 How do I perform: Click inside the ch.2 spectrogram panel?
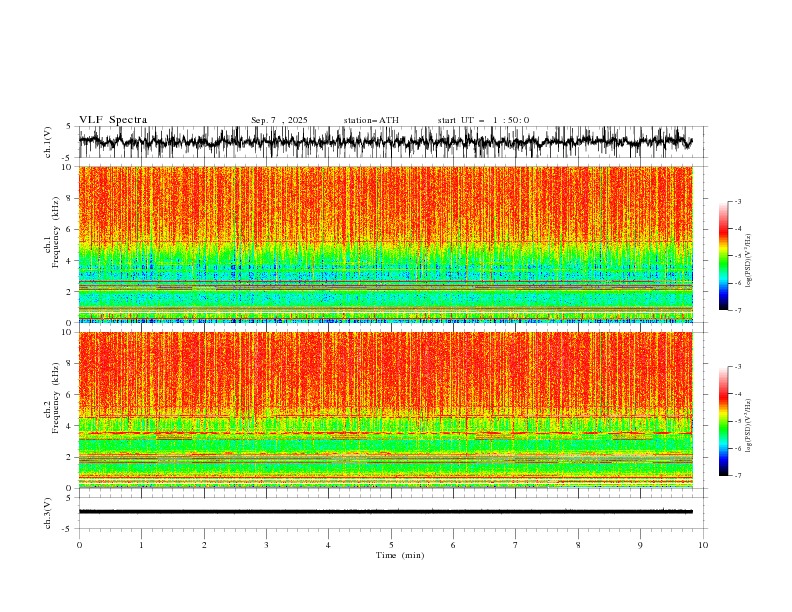coord(385,410)
